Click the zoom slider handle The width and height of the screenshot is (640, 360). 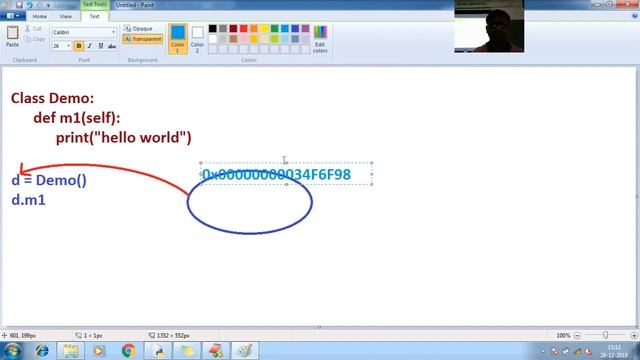[x=605, y=335]
